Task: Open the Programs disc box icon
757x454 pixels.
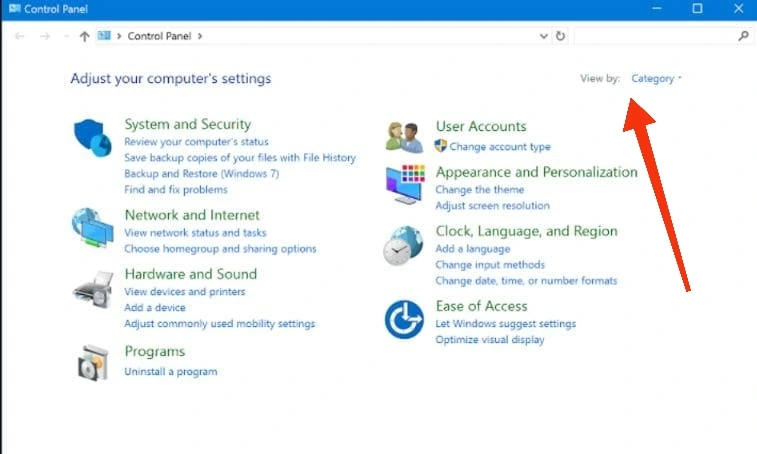Action: (x=93, y=363)
